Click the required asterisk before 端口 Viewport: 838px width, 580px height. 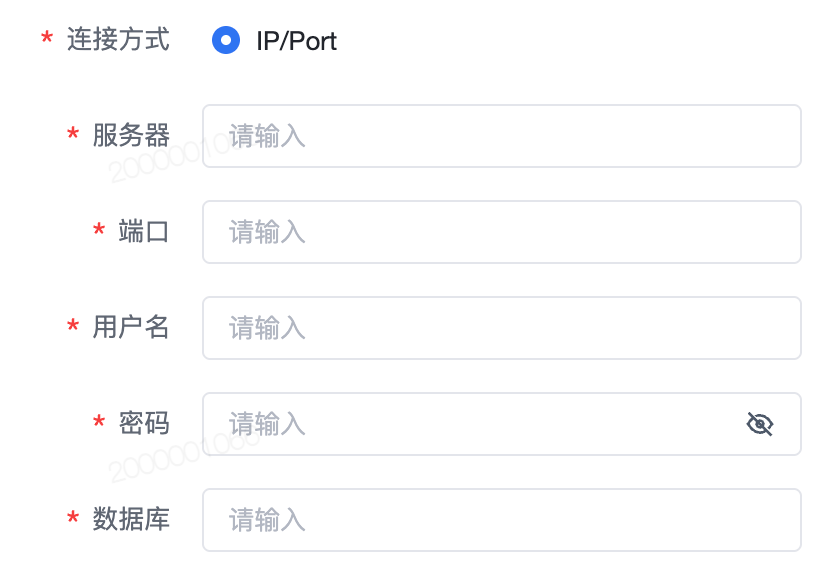point(98,229)
